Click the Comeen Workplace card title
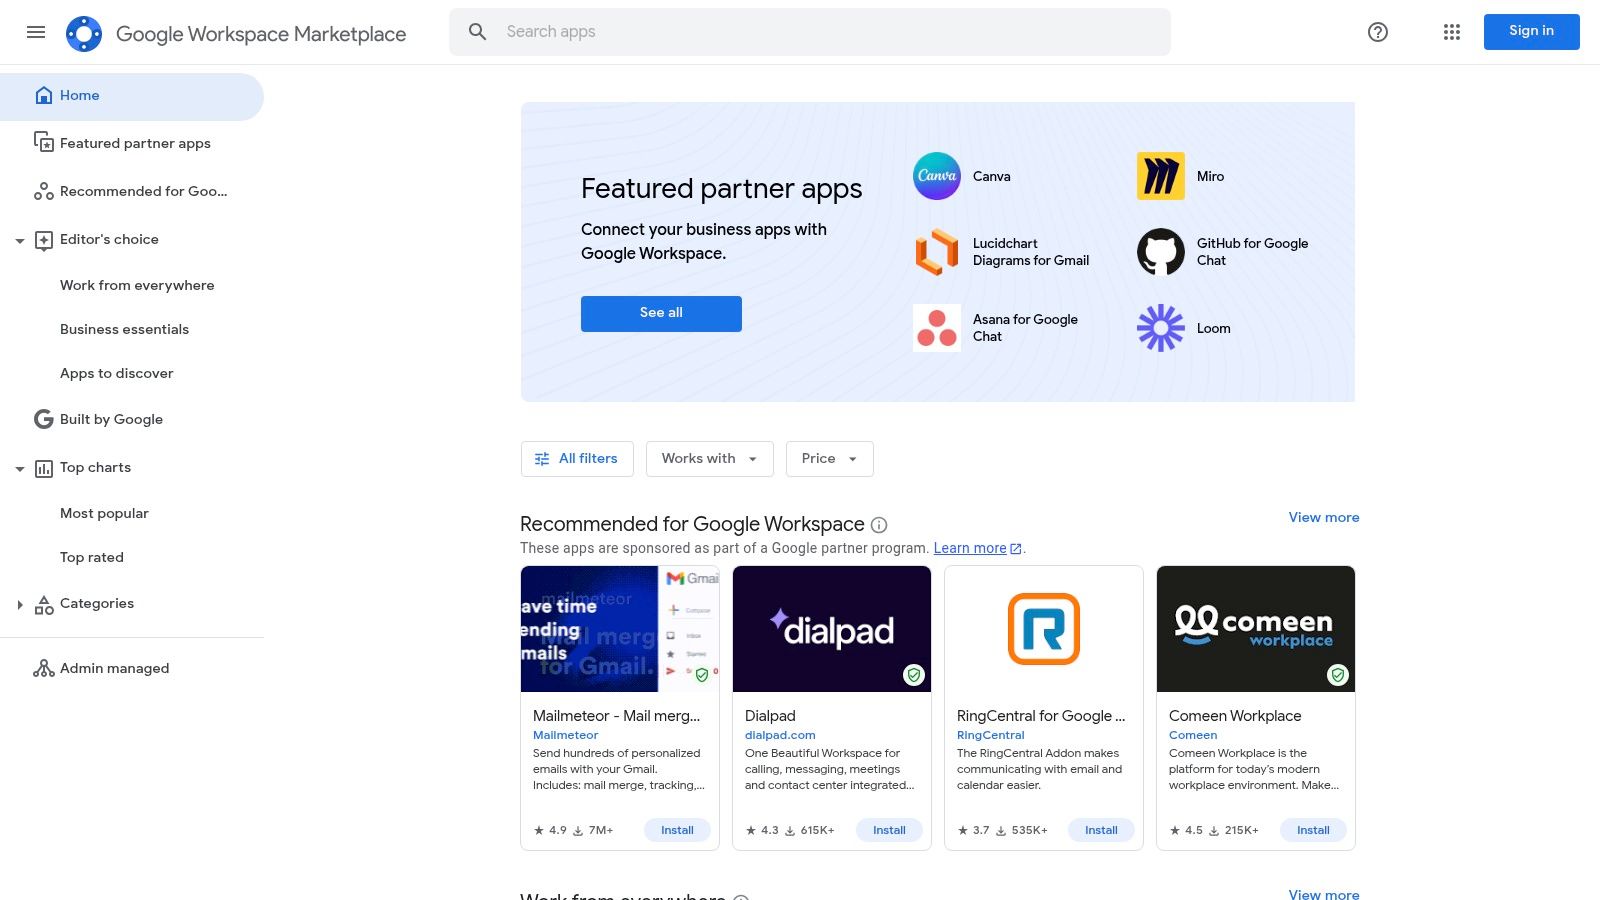The width and height of the screenshot is (1600, 900). pos(1235,716)
